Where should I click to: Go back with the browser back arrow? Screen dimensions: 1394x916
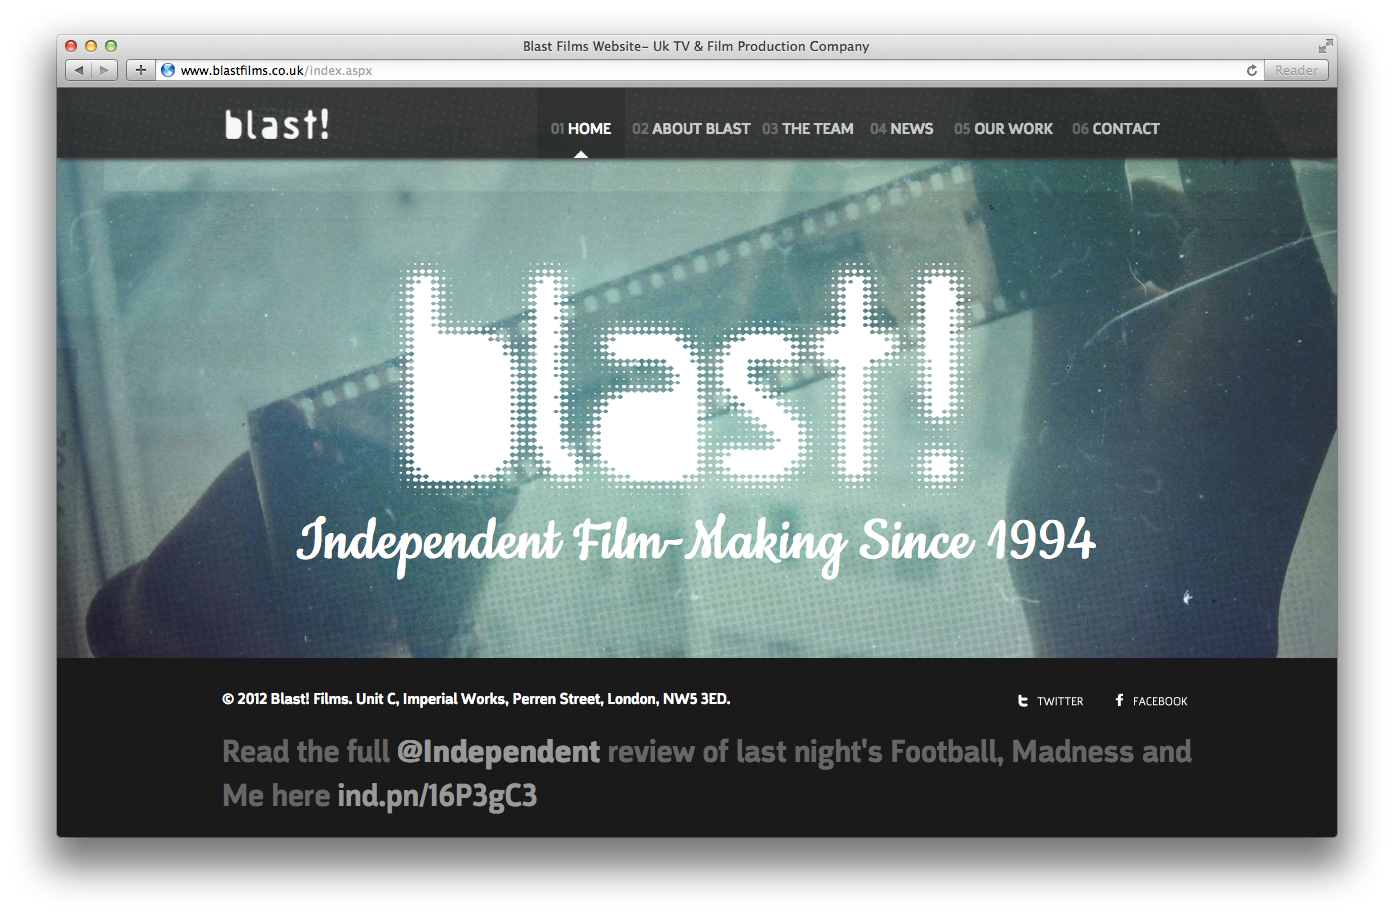[x=79, y=70]
